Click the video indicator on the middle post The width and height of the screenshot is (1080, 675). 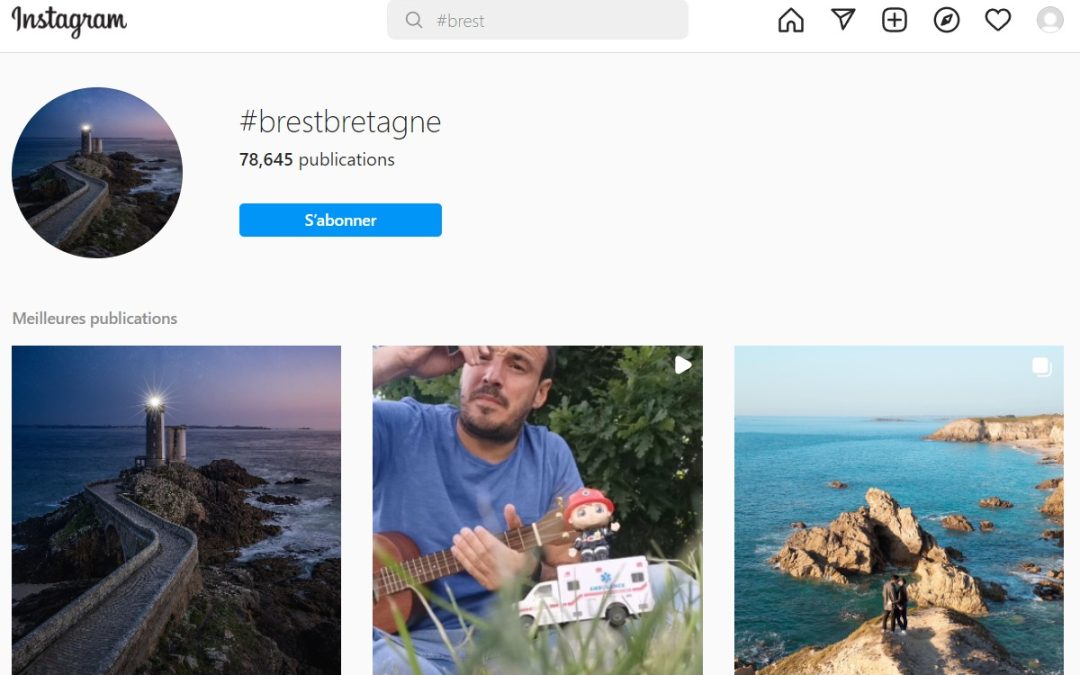click(683, 365)
